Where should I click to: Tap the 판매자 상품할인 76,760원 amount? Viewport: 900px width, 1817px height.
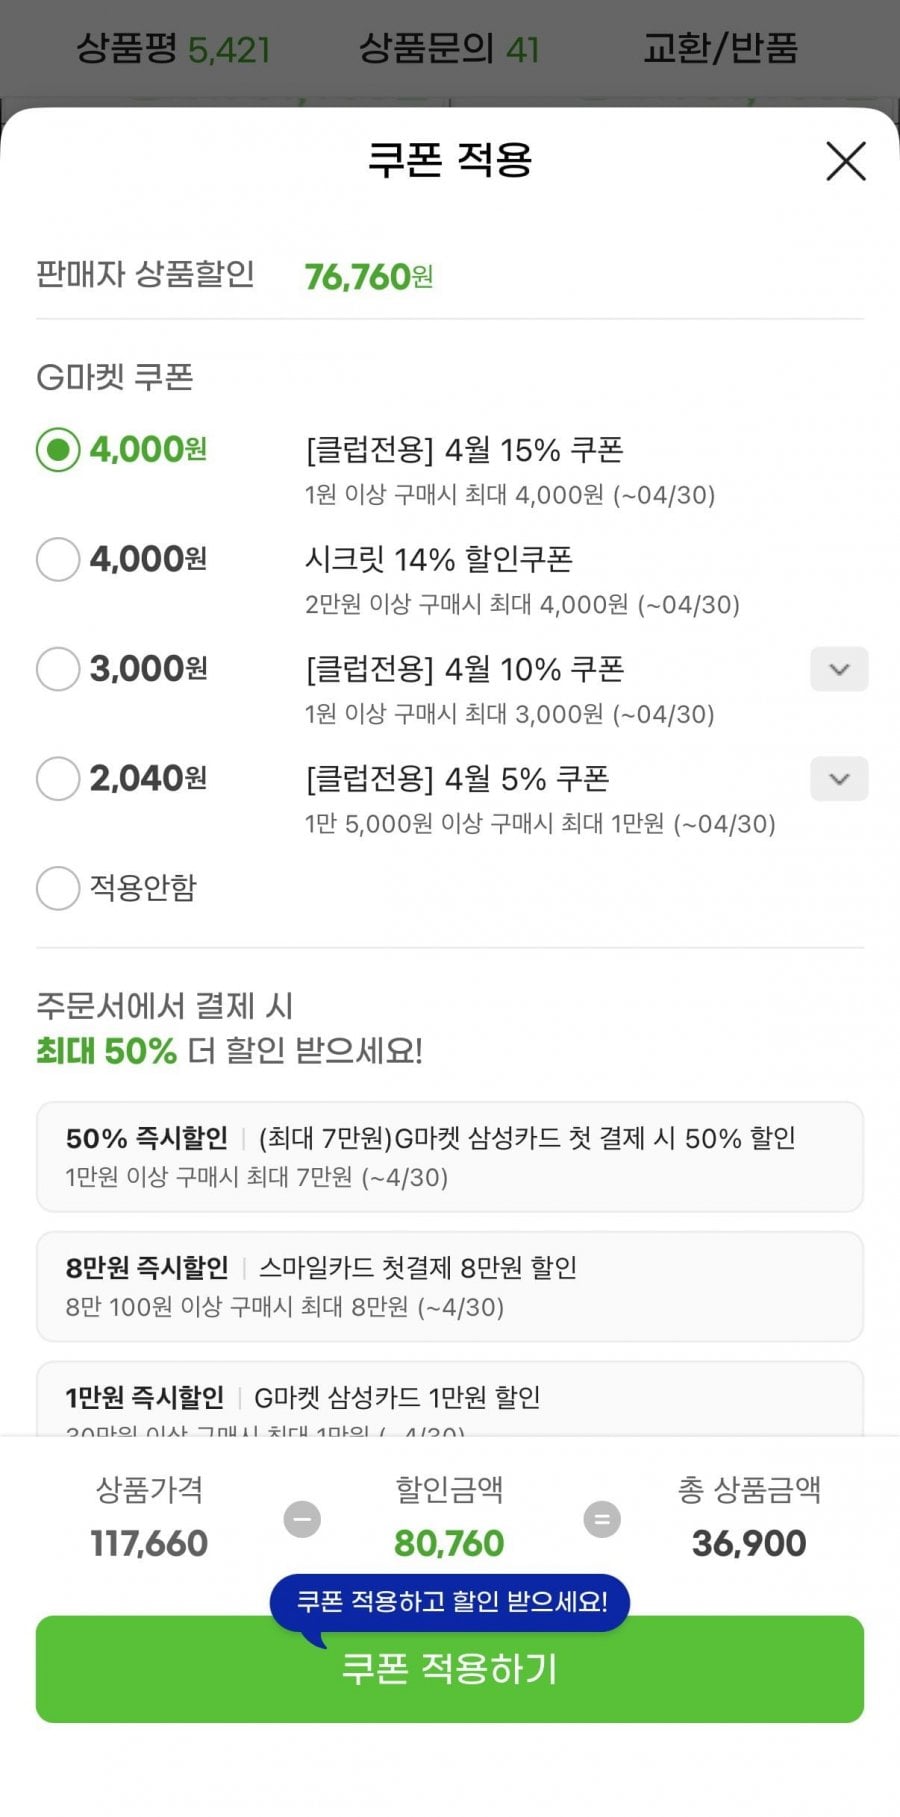pyautogui.click(x=368, y=276)
